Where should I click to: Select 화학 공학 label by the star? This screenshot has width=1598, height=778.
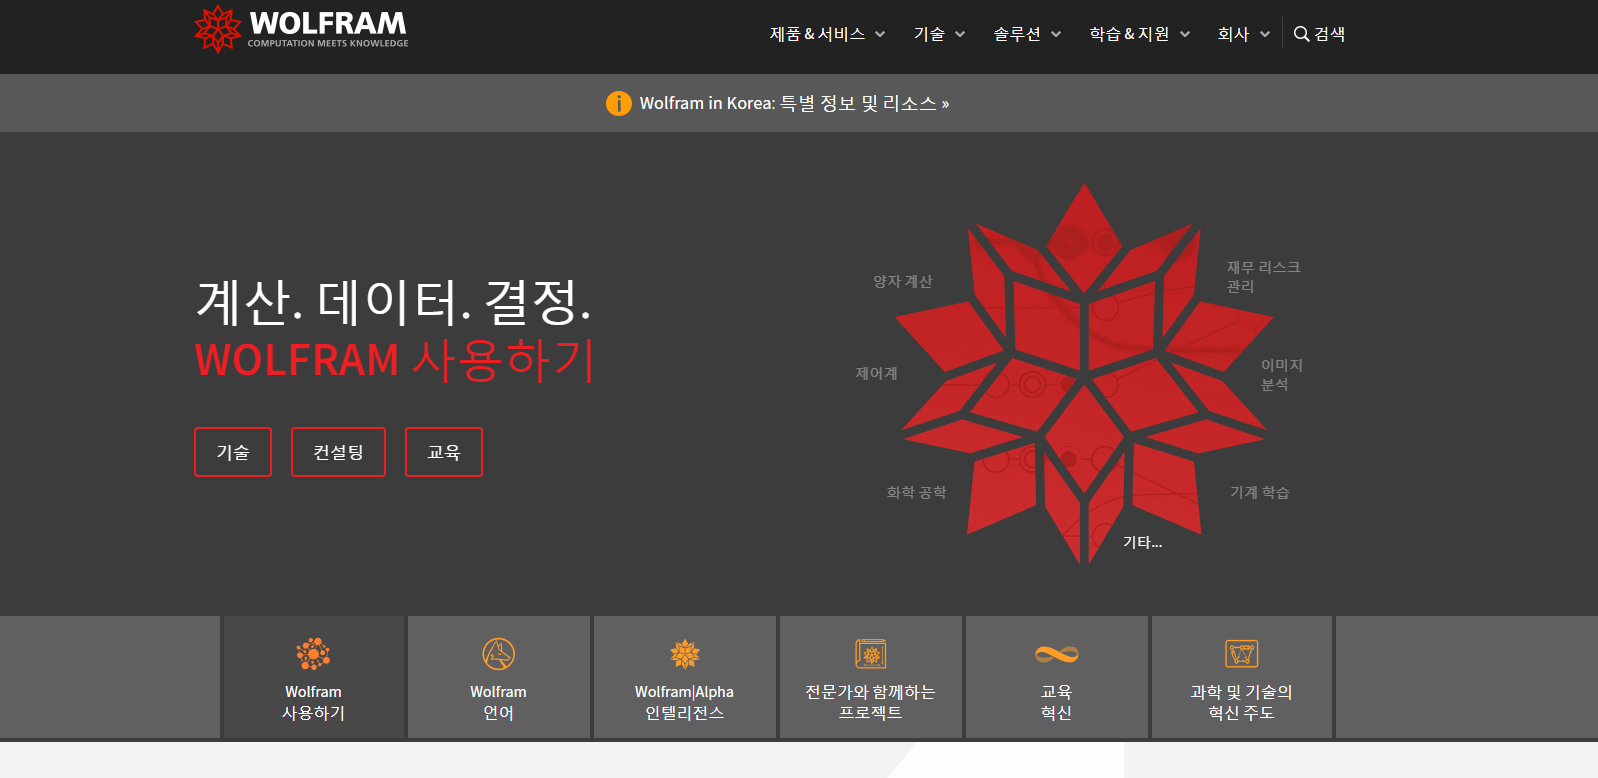pyautogui.click(x=916, y=492)
